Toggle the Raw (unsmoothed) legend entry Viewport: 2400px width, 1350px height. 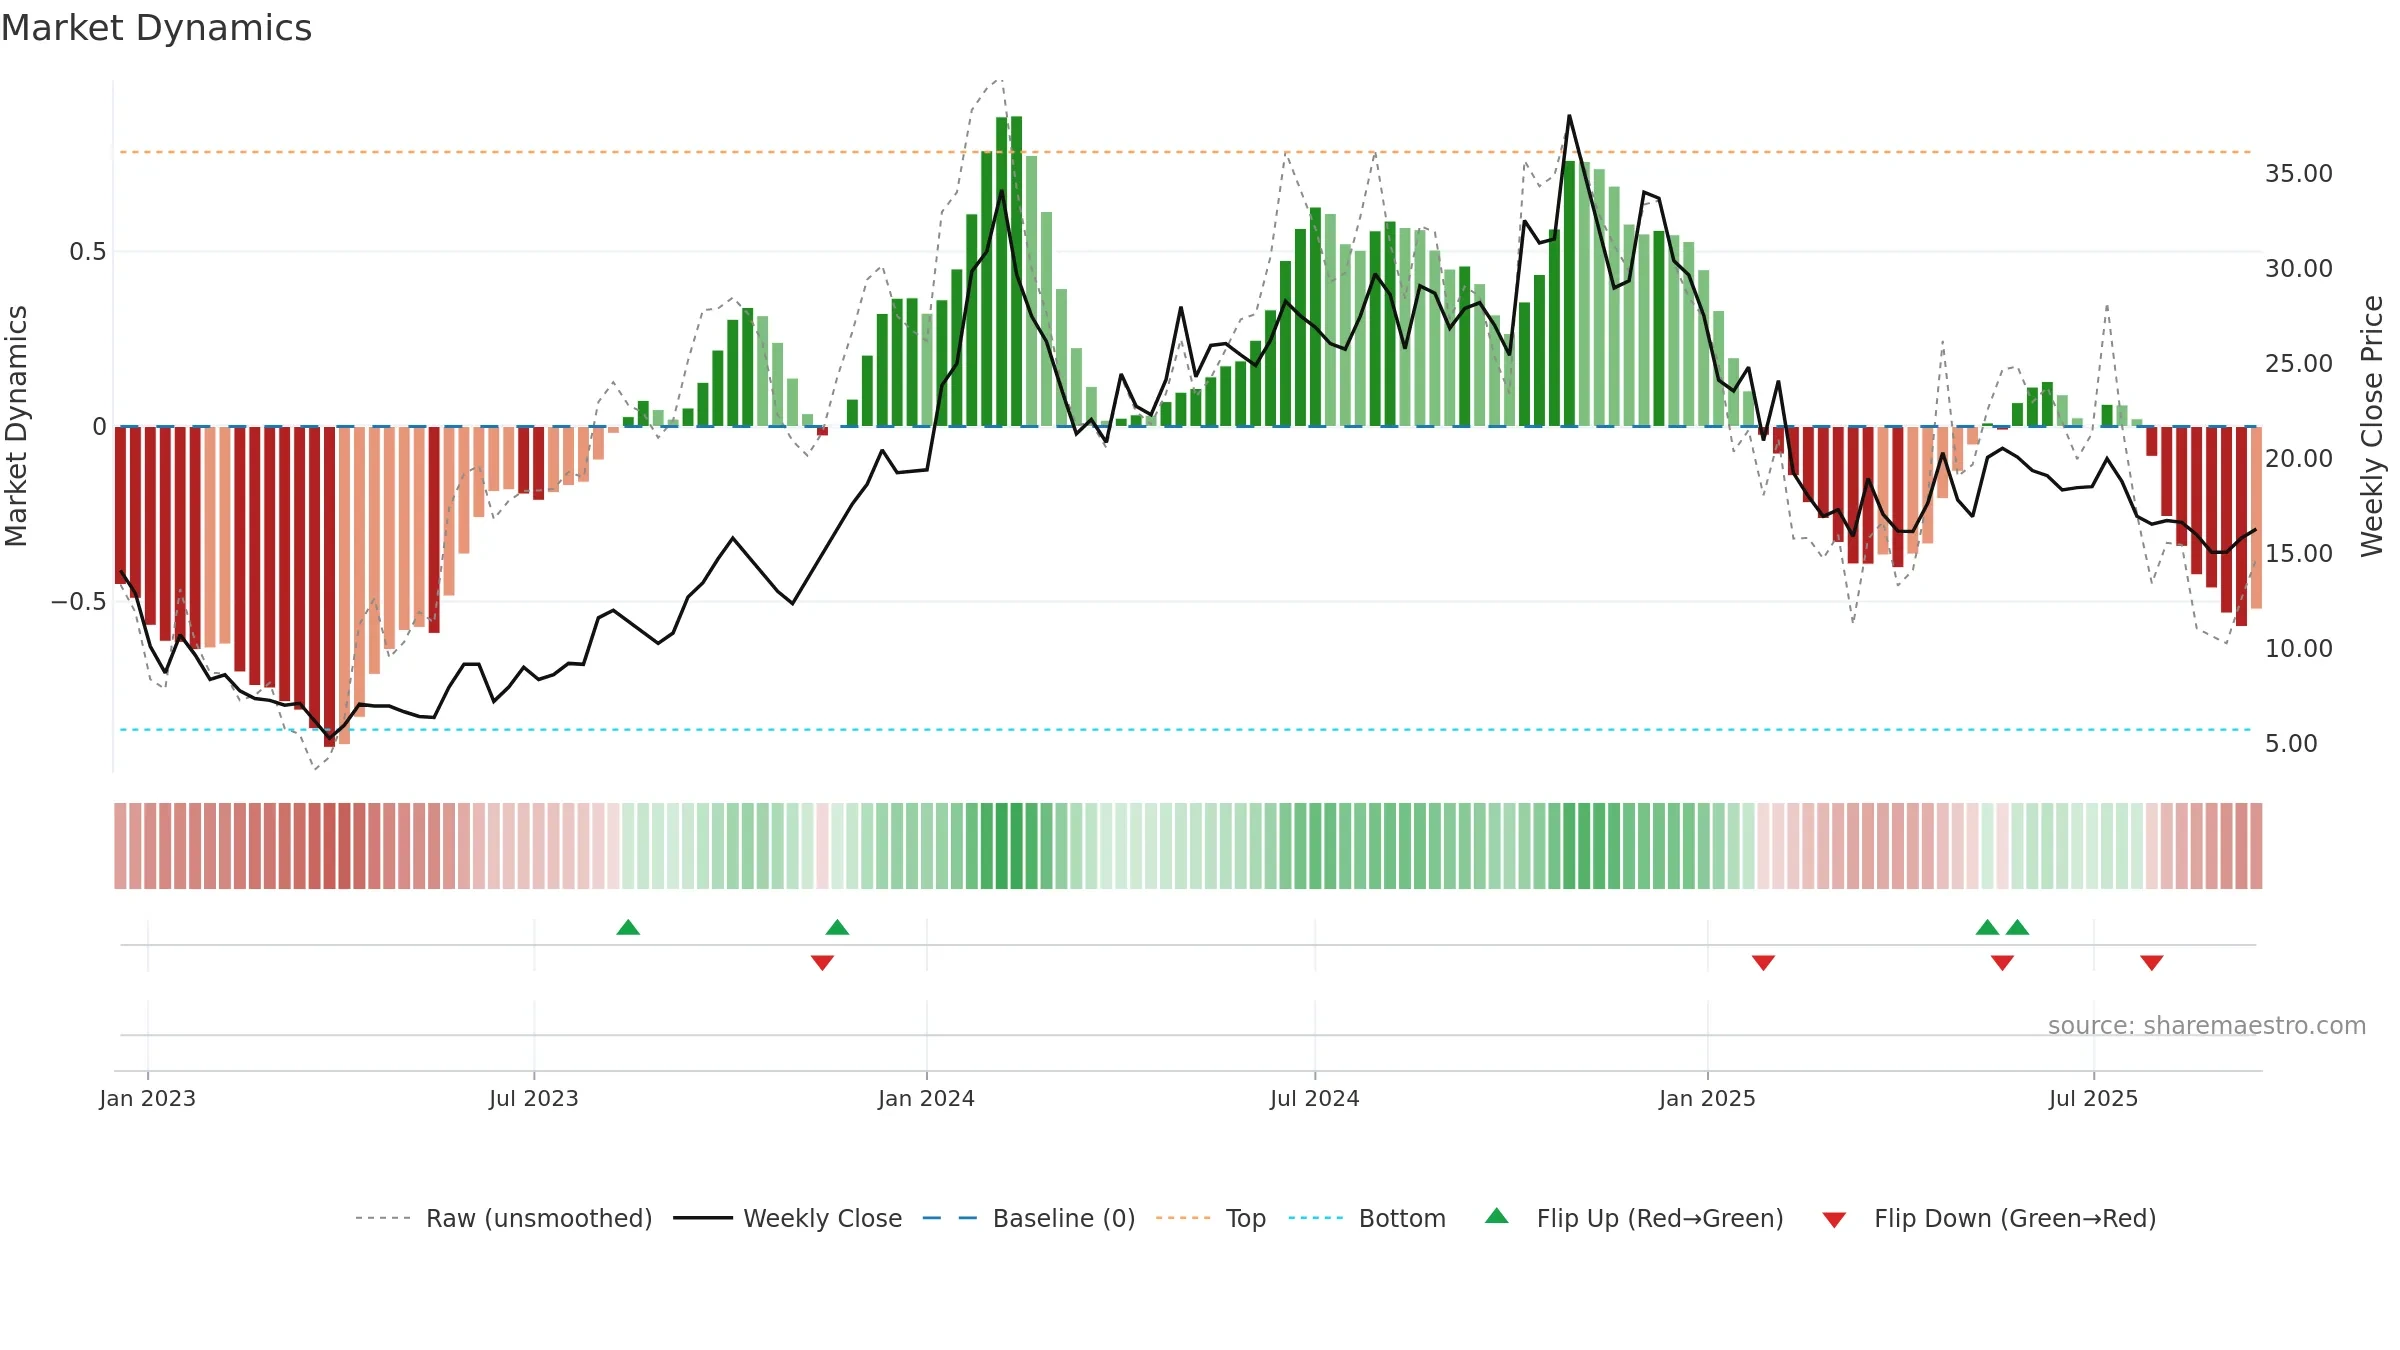point(503,1218)
